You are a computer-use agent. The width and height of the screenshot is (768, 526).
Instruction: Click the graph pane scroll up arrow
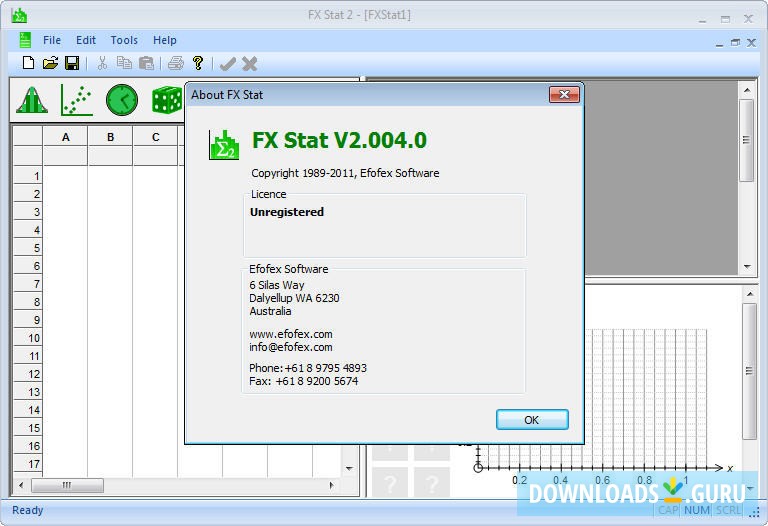coord(750,294)
